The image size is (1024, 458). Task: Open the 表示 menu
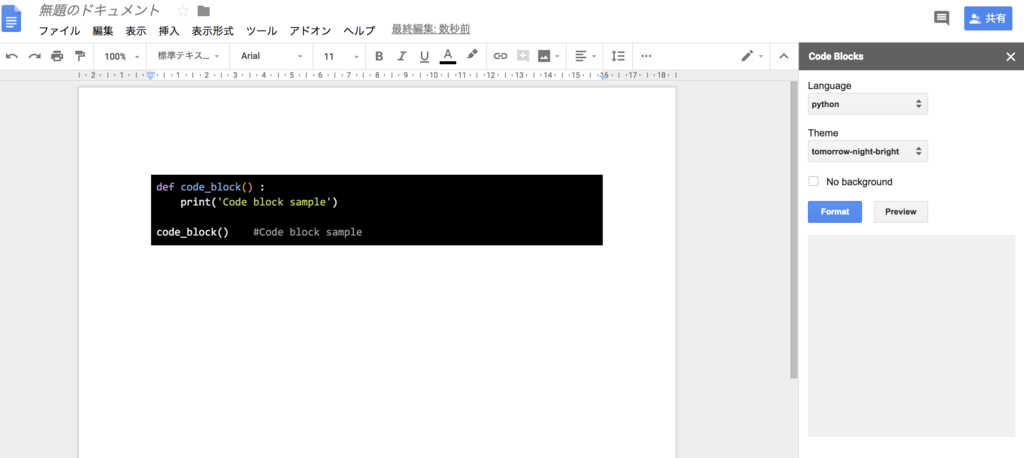[136, 31]
